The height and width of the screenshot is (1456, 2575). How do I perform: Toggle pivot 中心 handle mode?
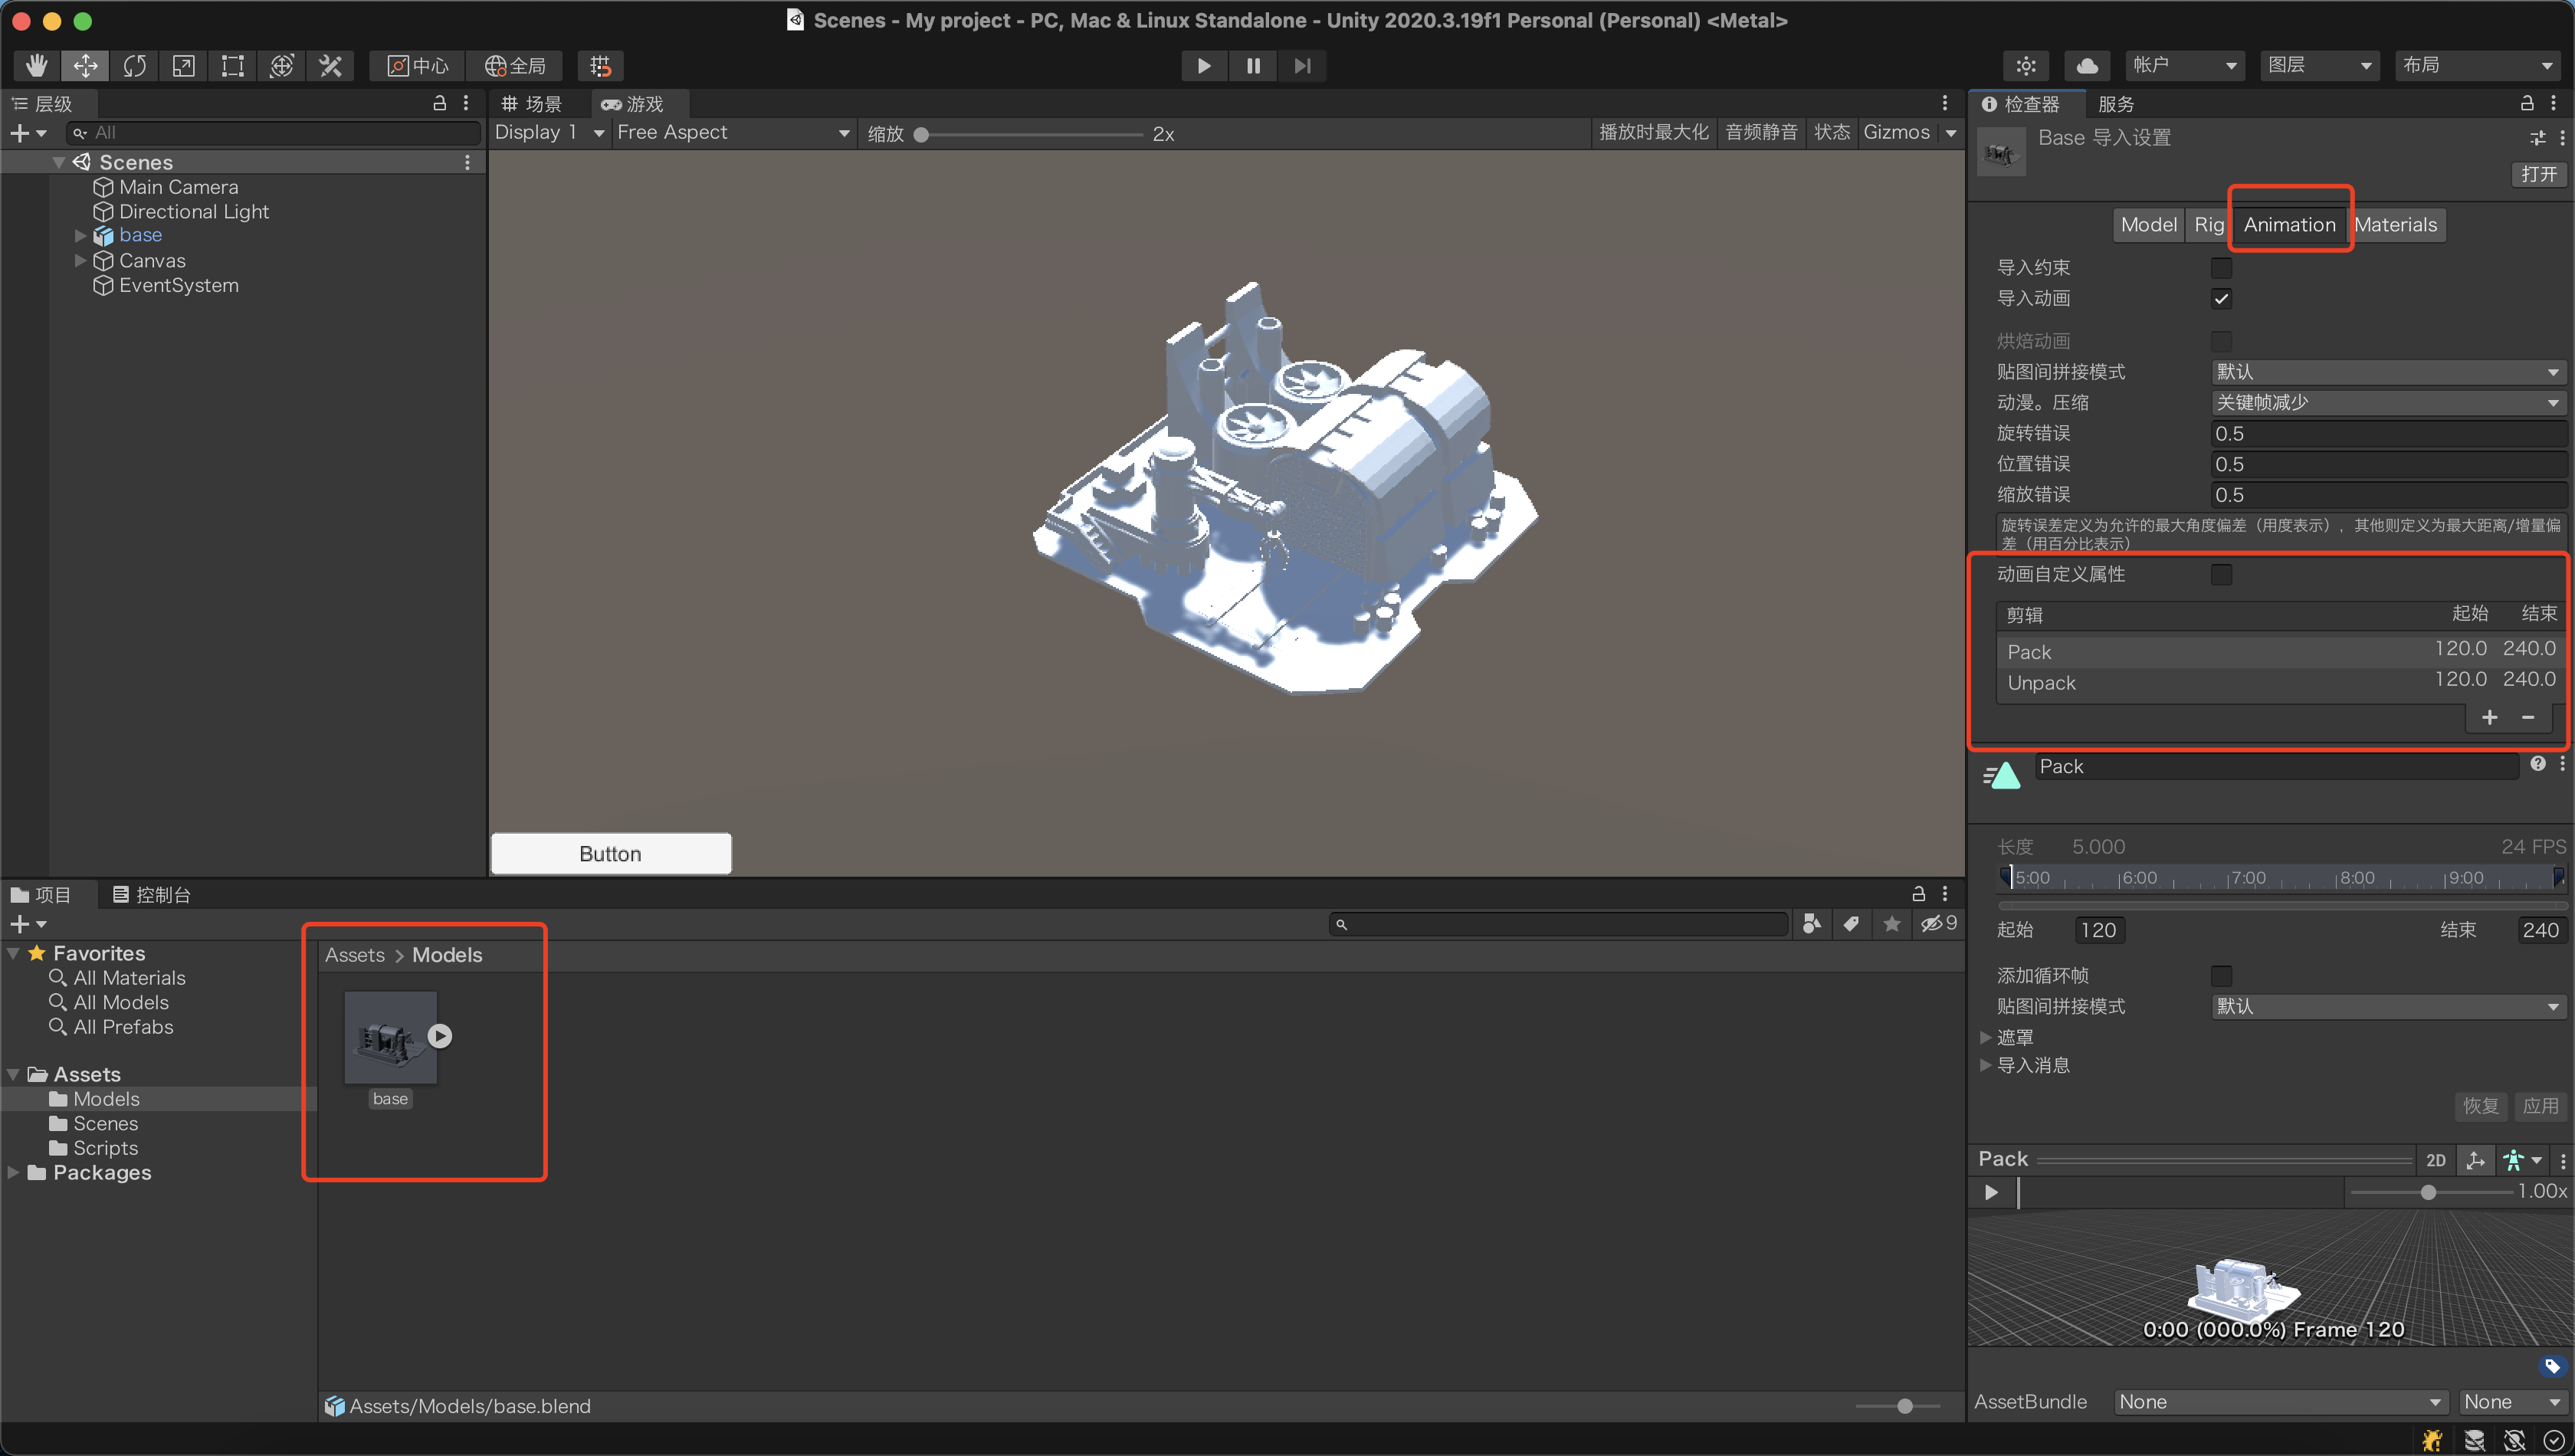(x=418, y=66)
